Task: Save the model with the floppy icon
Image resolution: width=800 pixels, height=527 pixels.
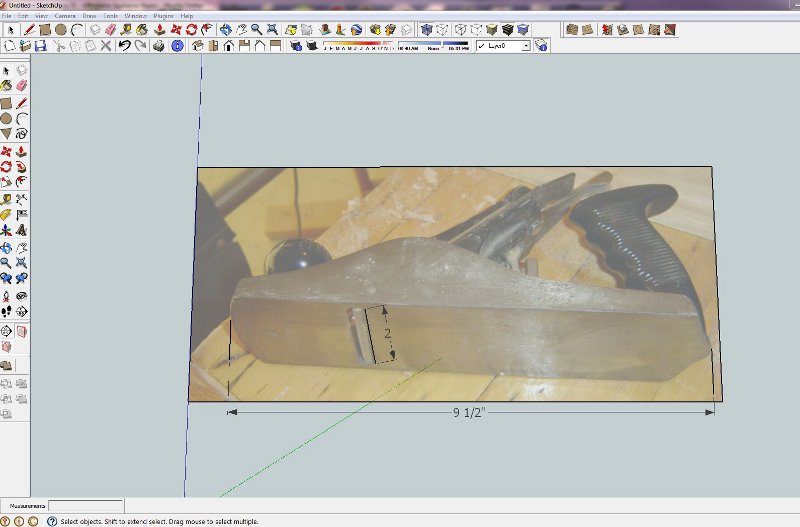Action: (x=41, y=46)
